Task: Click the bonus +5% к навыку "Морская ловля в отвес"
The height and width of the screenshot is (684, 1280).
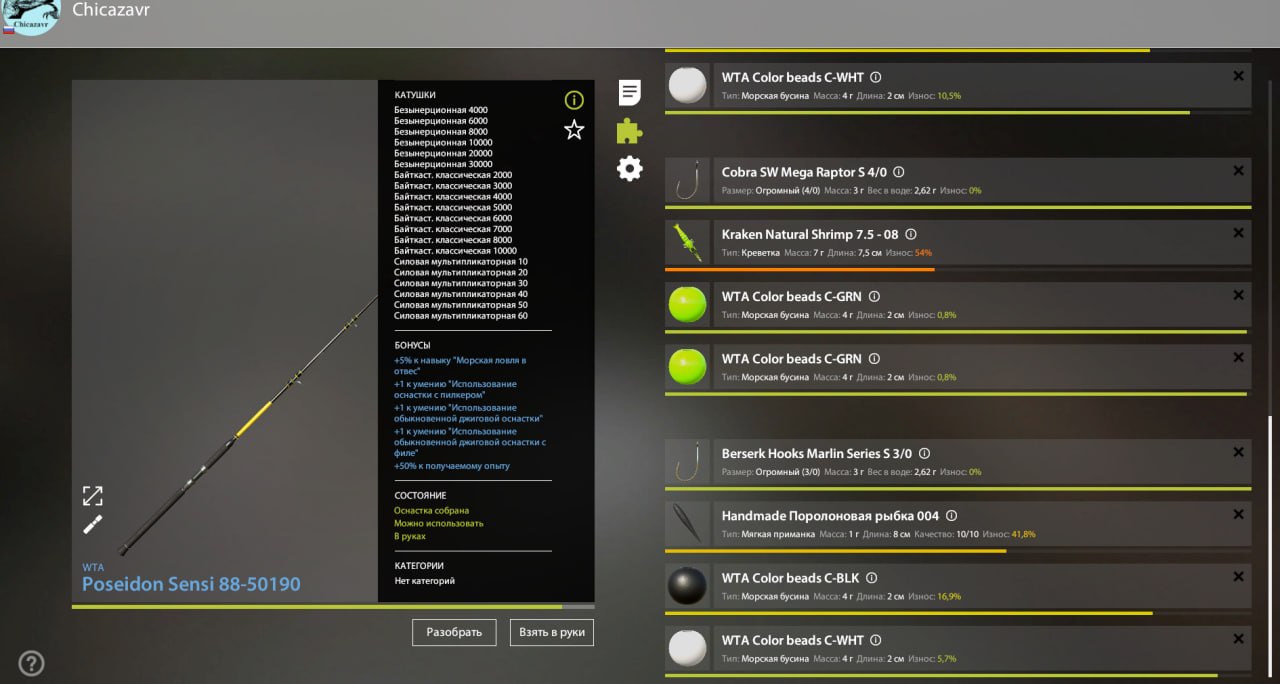Action: (460, 365)
